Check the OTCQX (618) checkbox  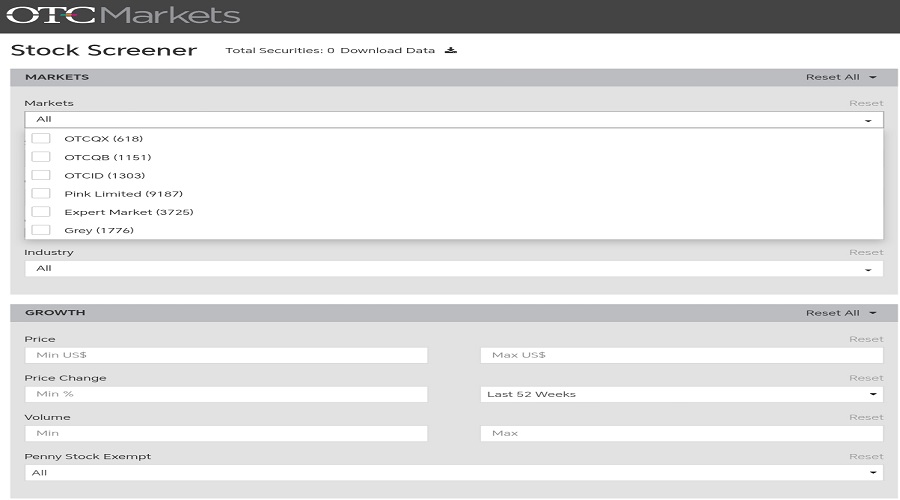coord(41,139)
